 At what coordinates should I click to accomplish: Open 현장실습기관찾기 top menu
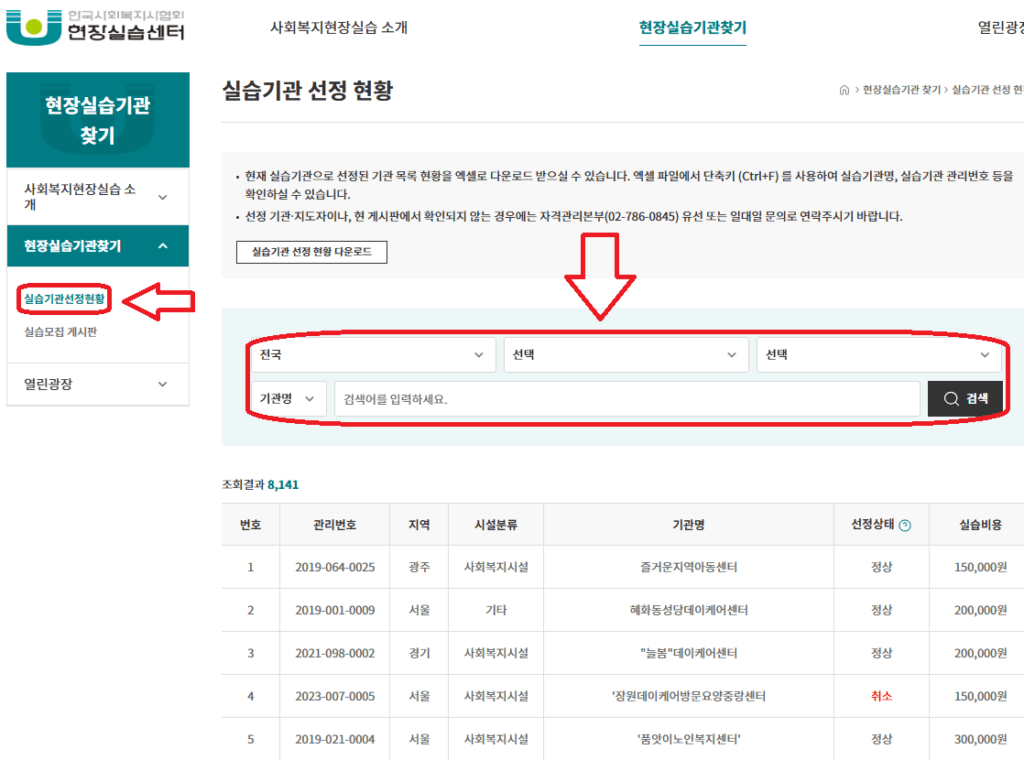click(692, 27)
